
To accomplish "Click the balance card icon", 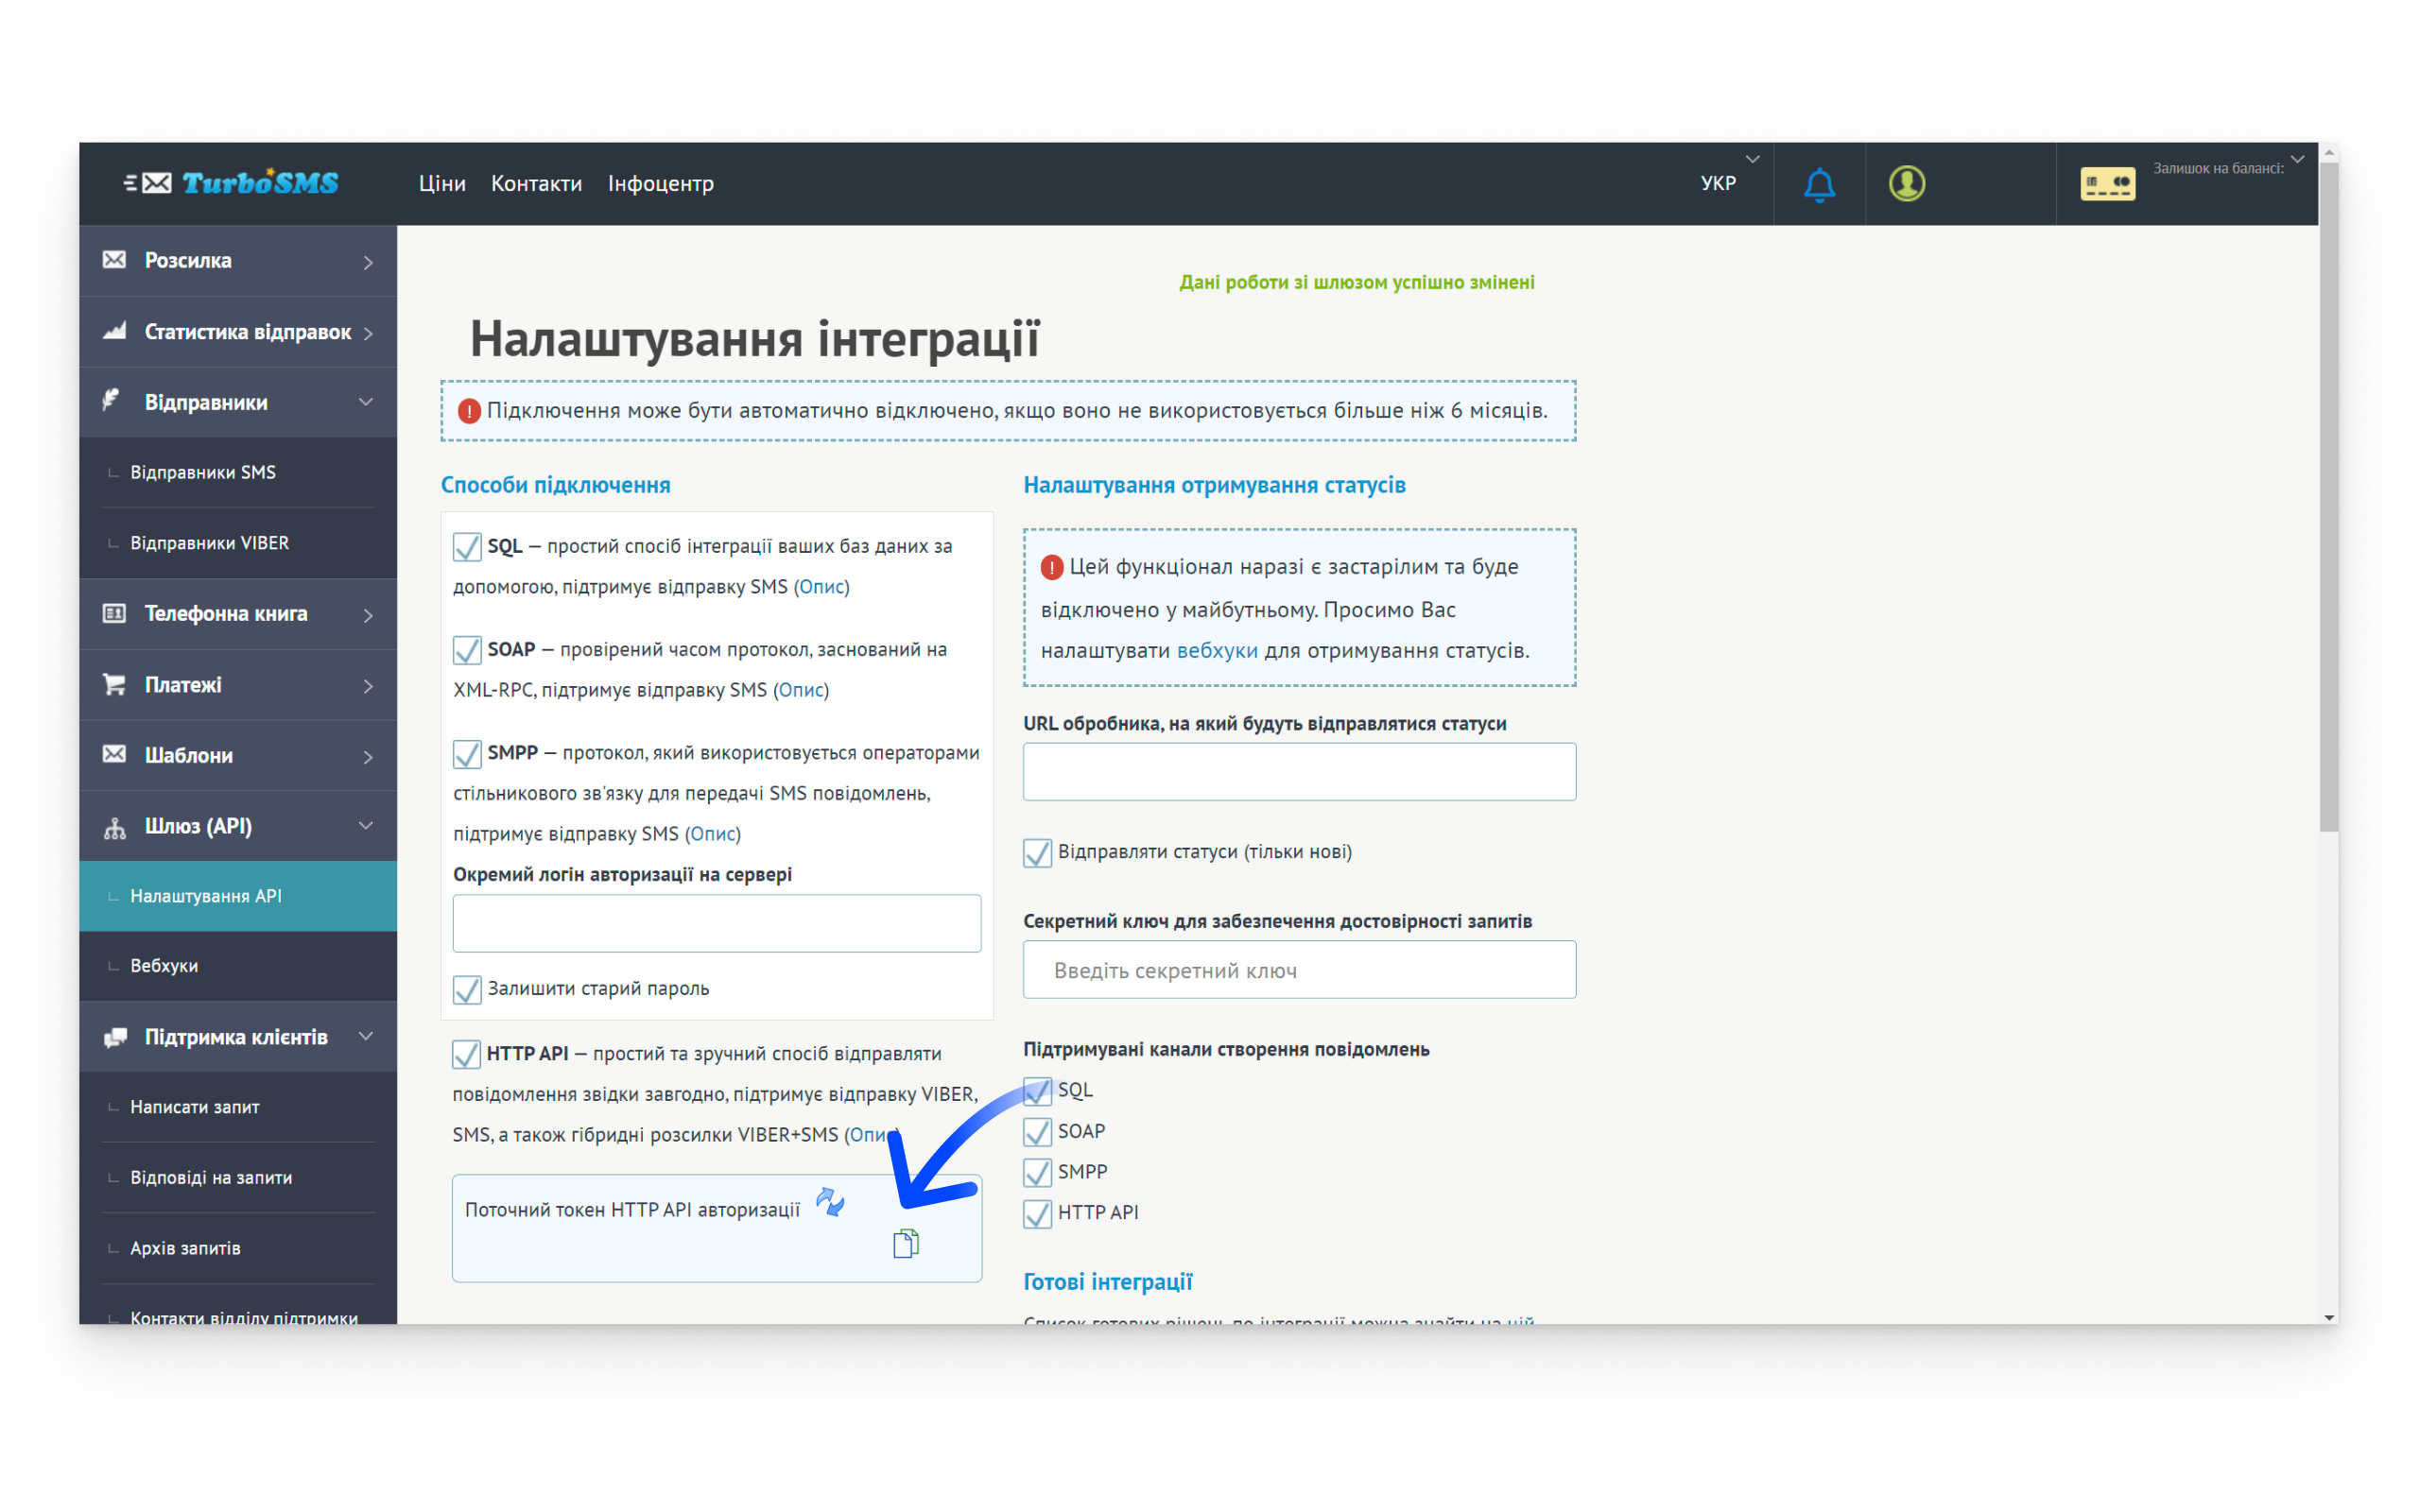I will [2108, 184].
